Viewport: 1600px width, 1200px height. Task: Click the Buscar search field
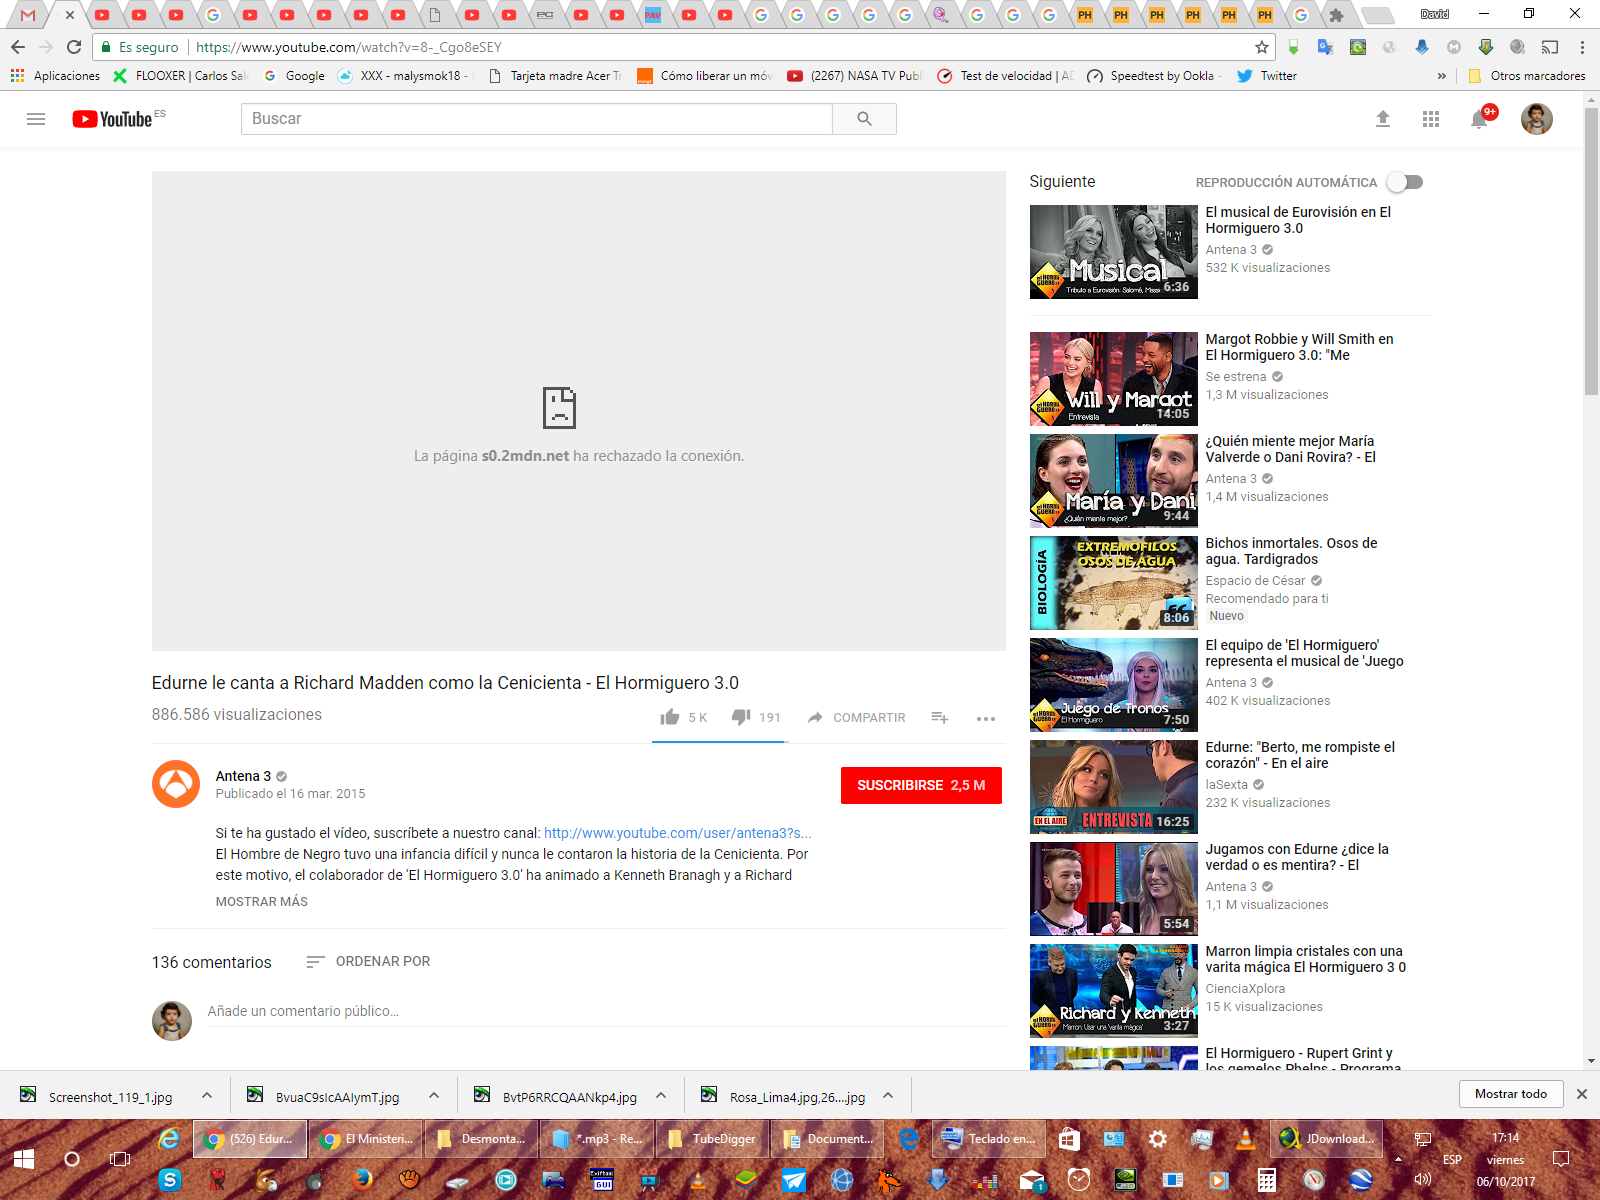(536, 119)
